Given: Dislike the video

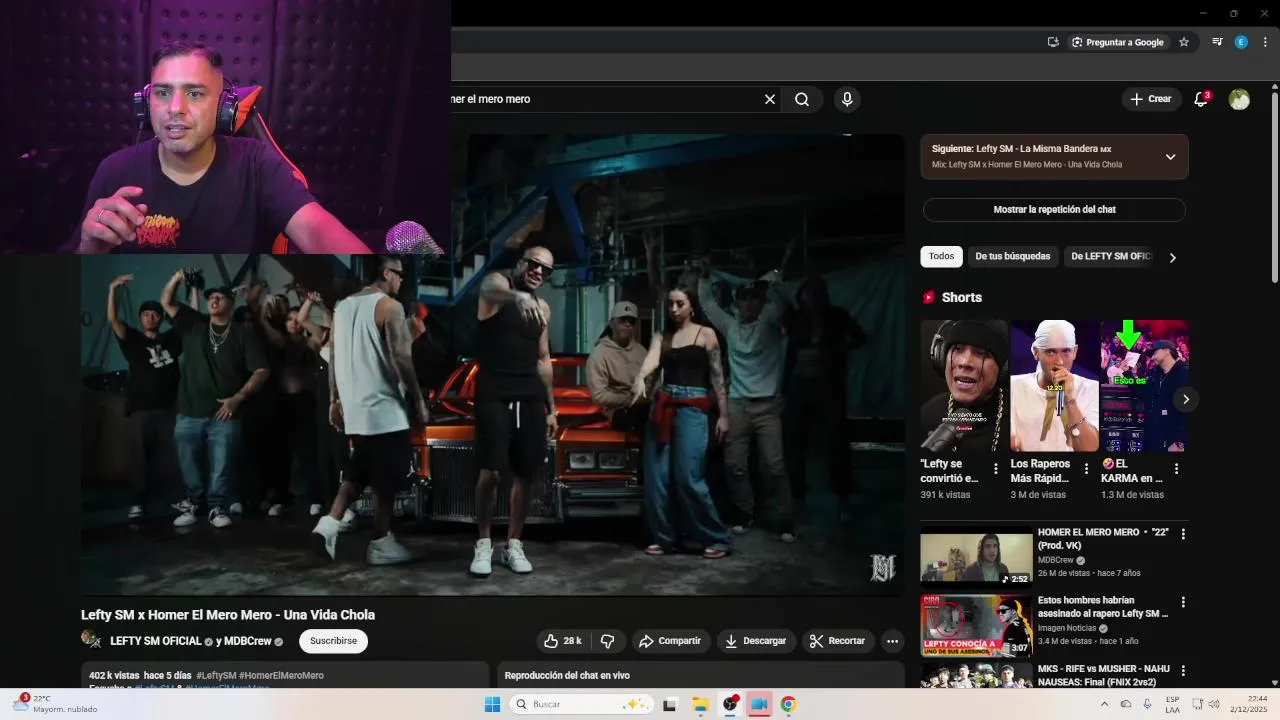Looking at the screenshot, I should 607,641.
